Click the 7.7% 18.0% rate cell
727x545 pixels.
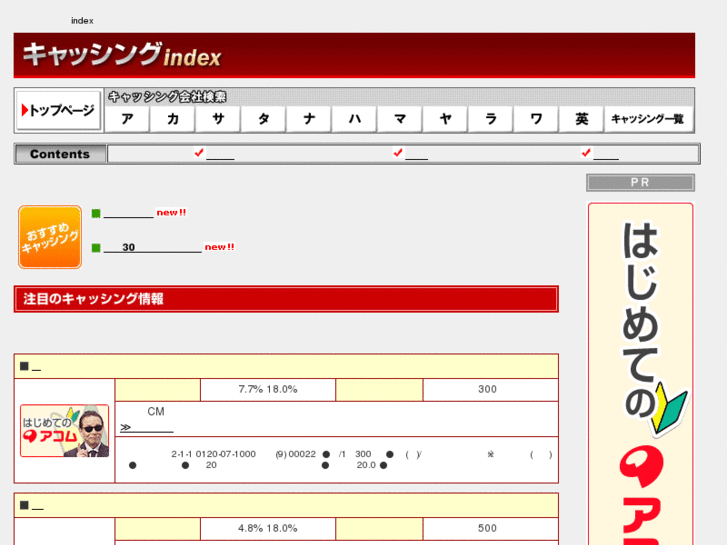[268, 389]
